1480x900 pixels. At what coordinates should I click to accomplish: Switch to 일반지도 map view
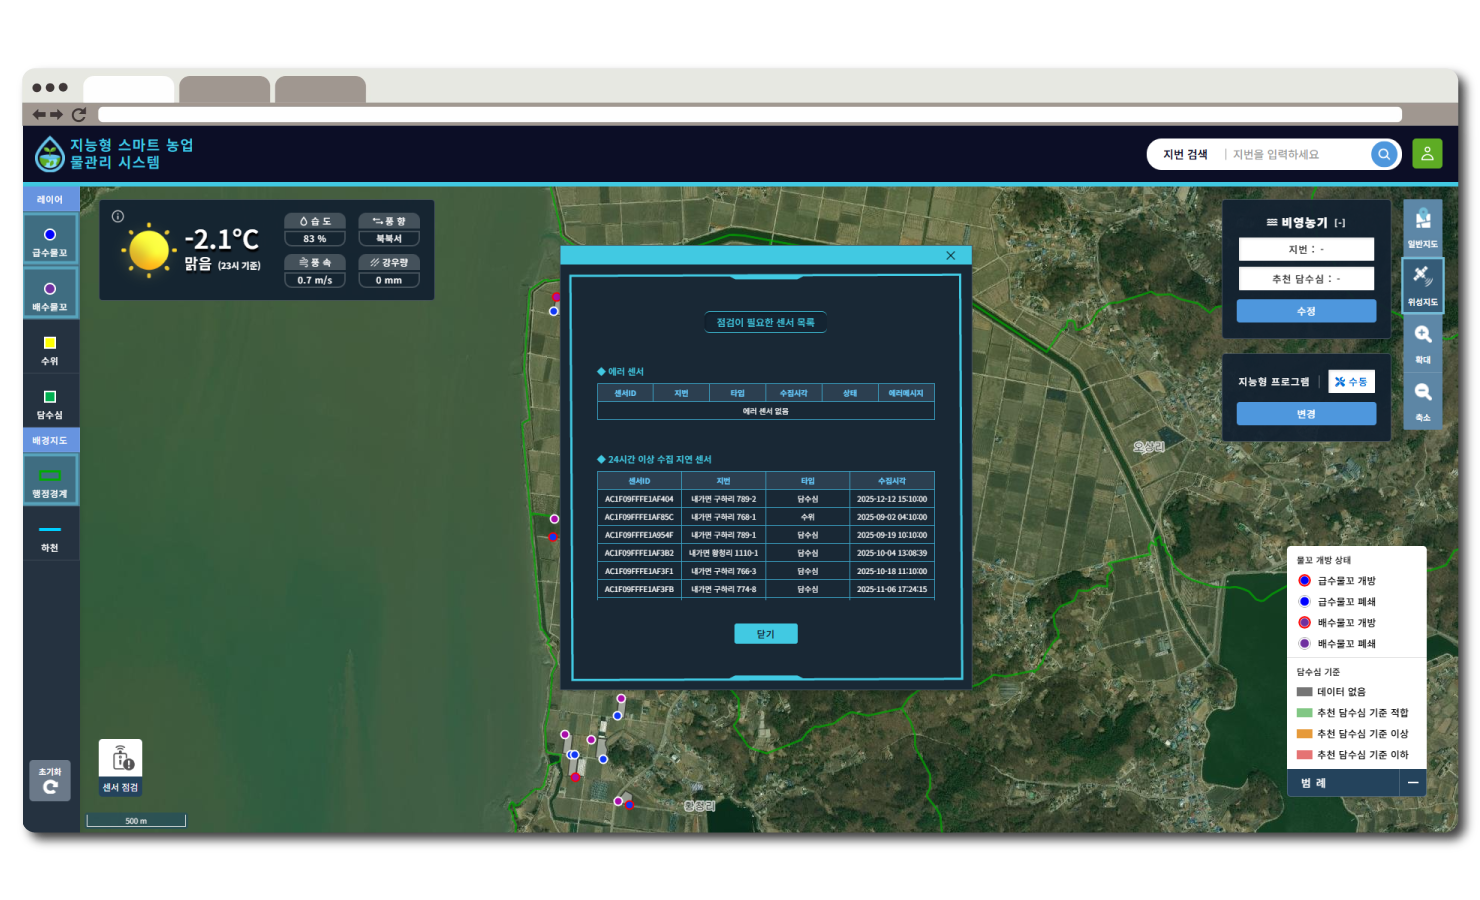(1422, 226)
